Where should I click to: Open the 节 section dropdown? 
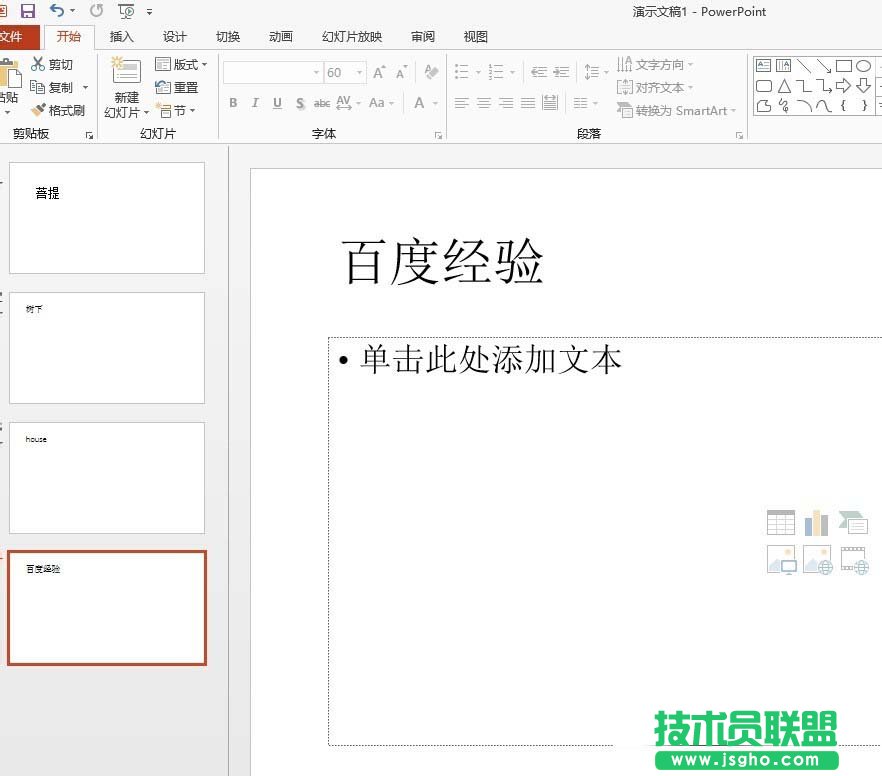point(176,110)
